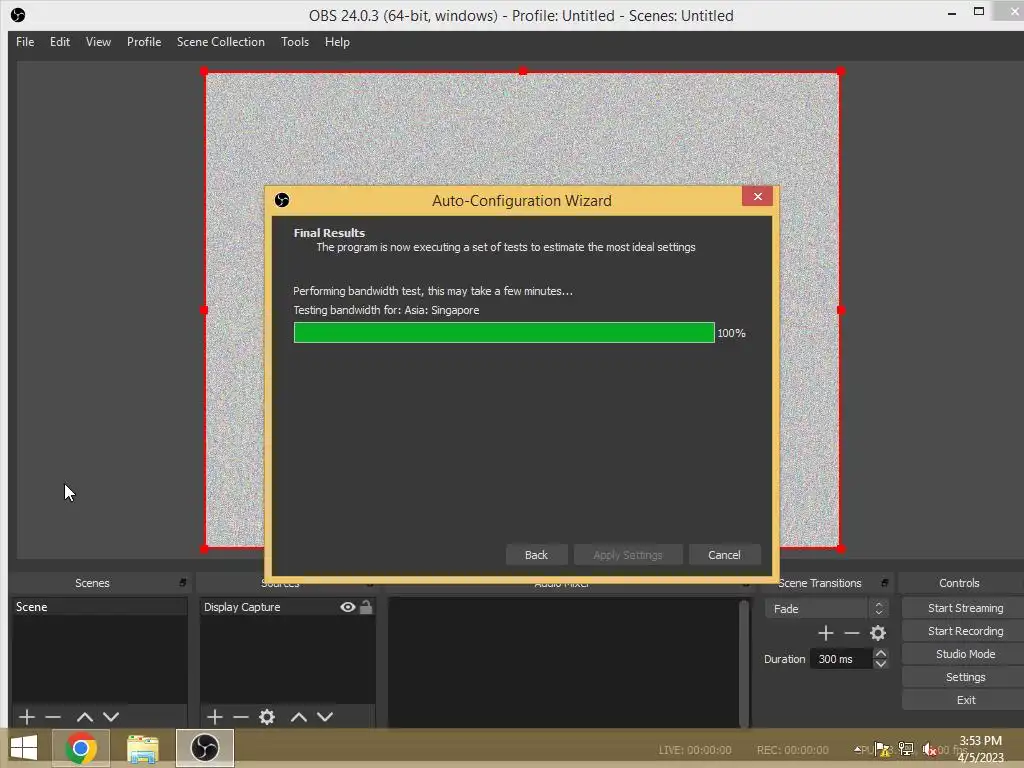
Task: Open the Edit menu
Action: (x=59, y=42)
